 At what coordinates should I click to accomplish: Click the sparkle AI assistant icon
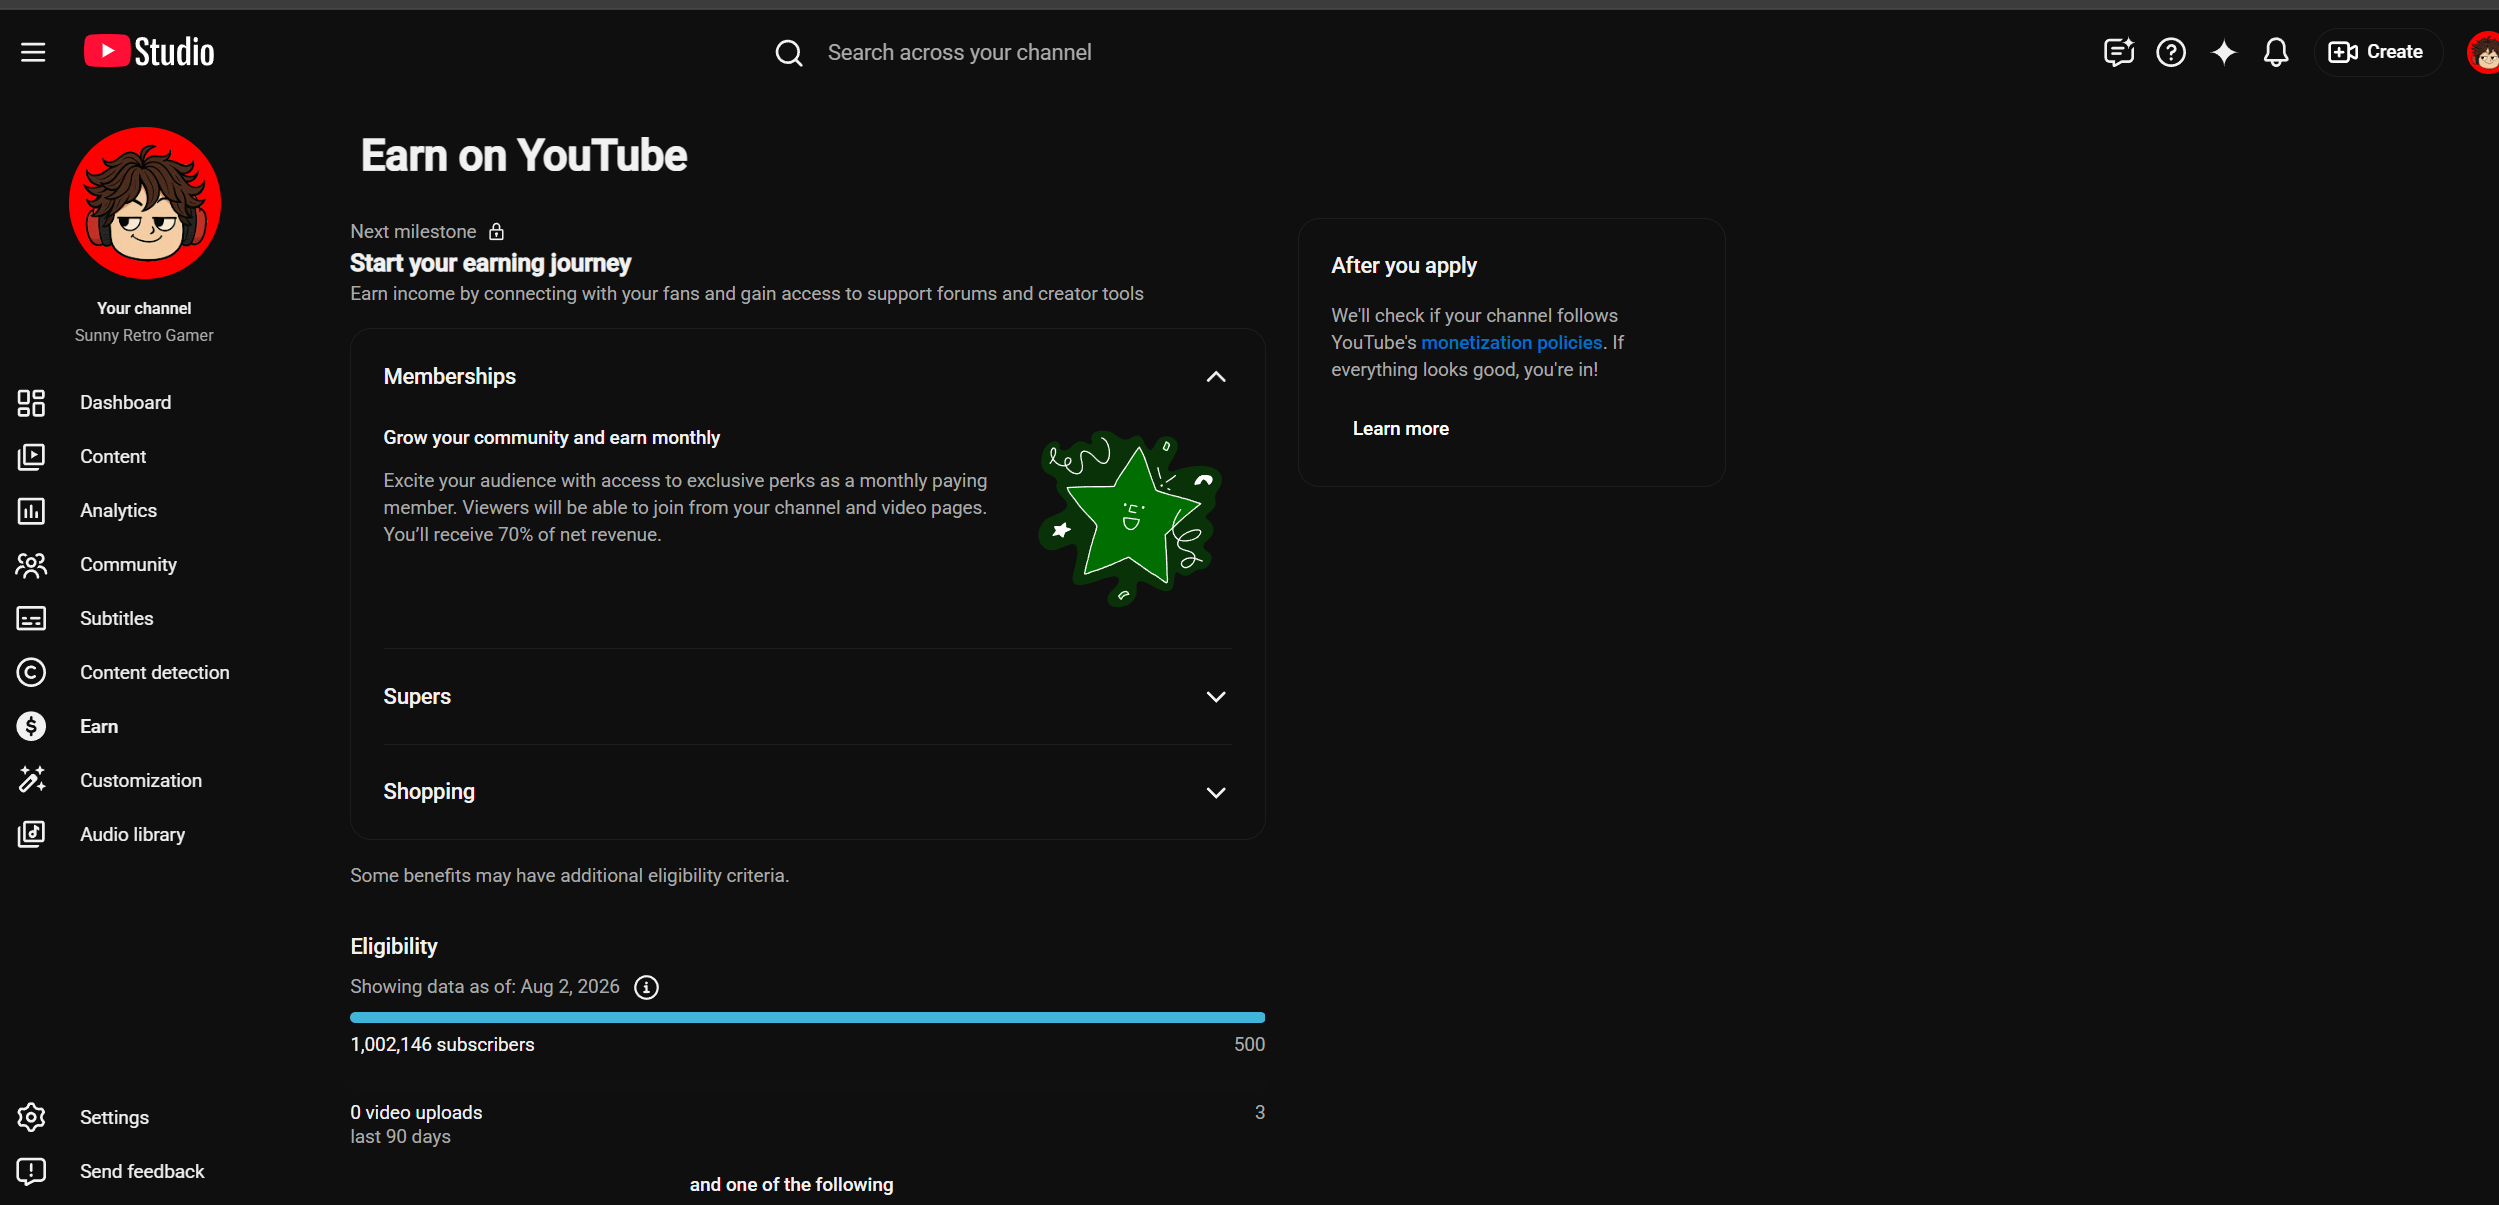[x=2224, y=52]
